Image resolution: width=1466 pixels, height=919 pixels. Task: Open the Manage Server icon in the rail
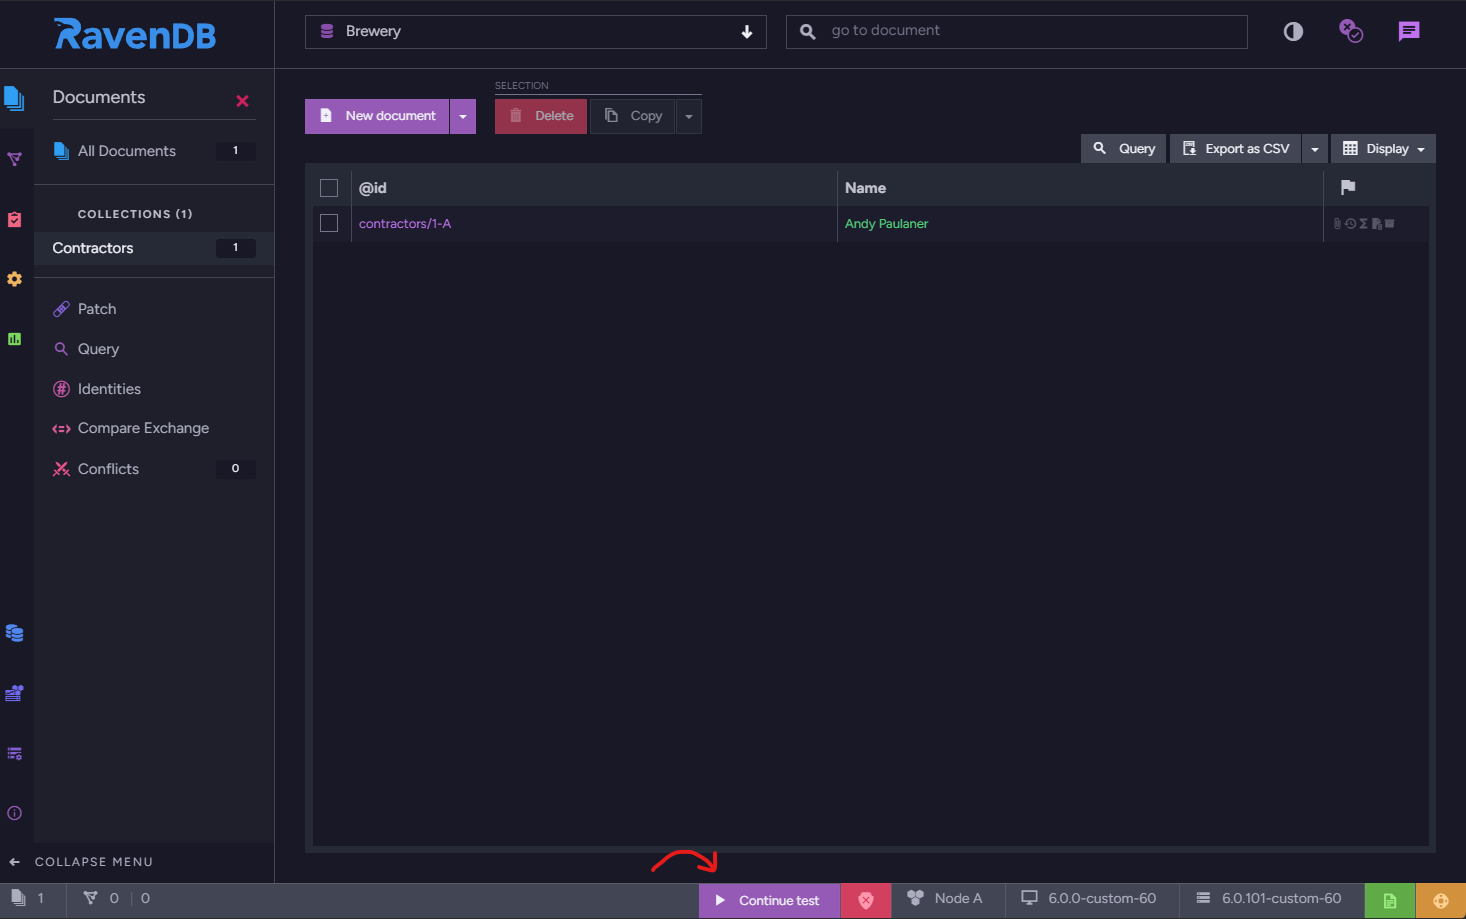[x=14, y=753]
